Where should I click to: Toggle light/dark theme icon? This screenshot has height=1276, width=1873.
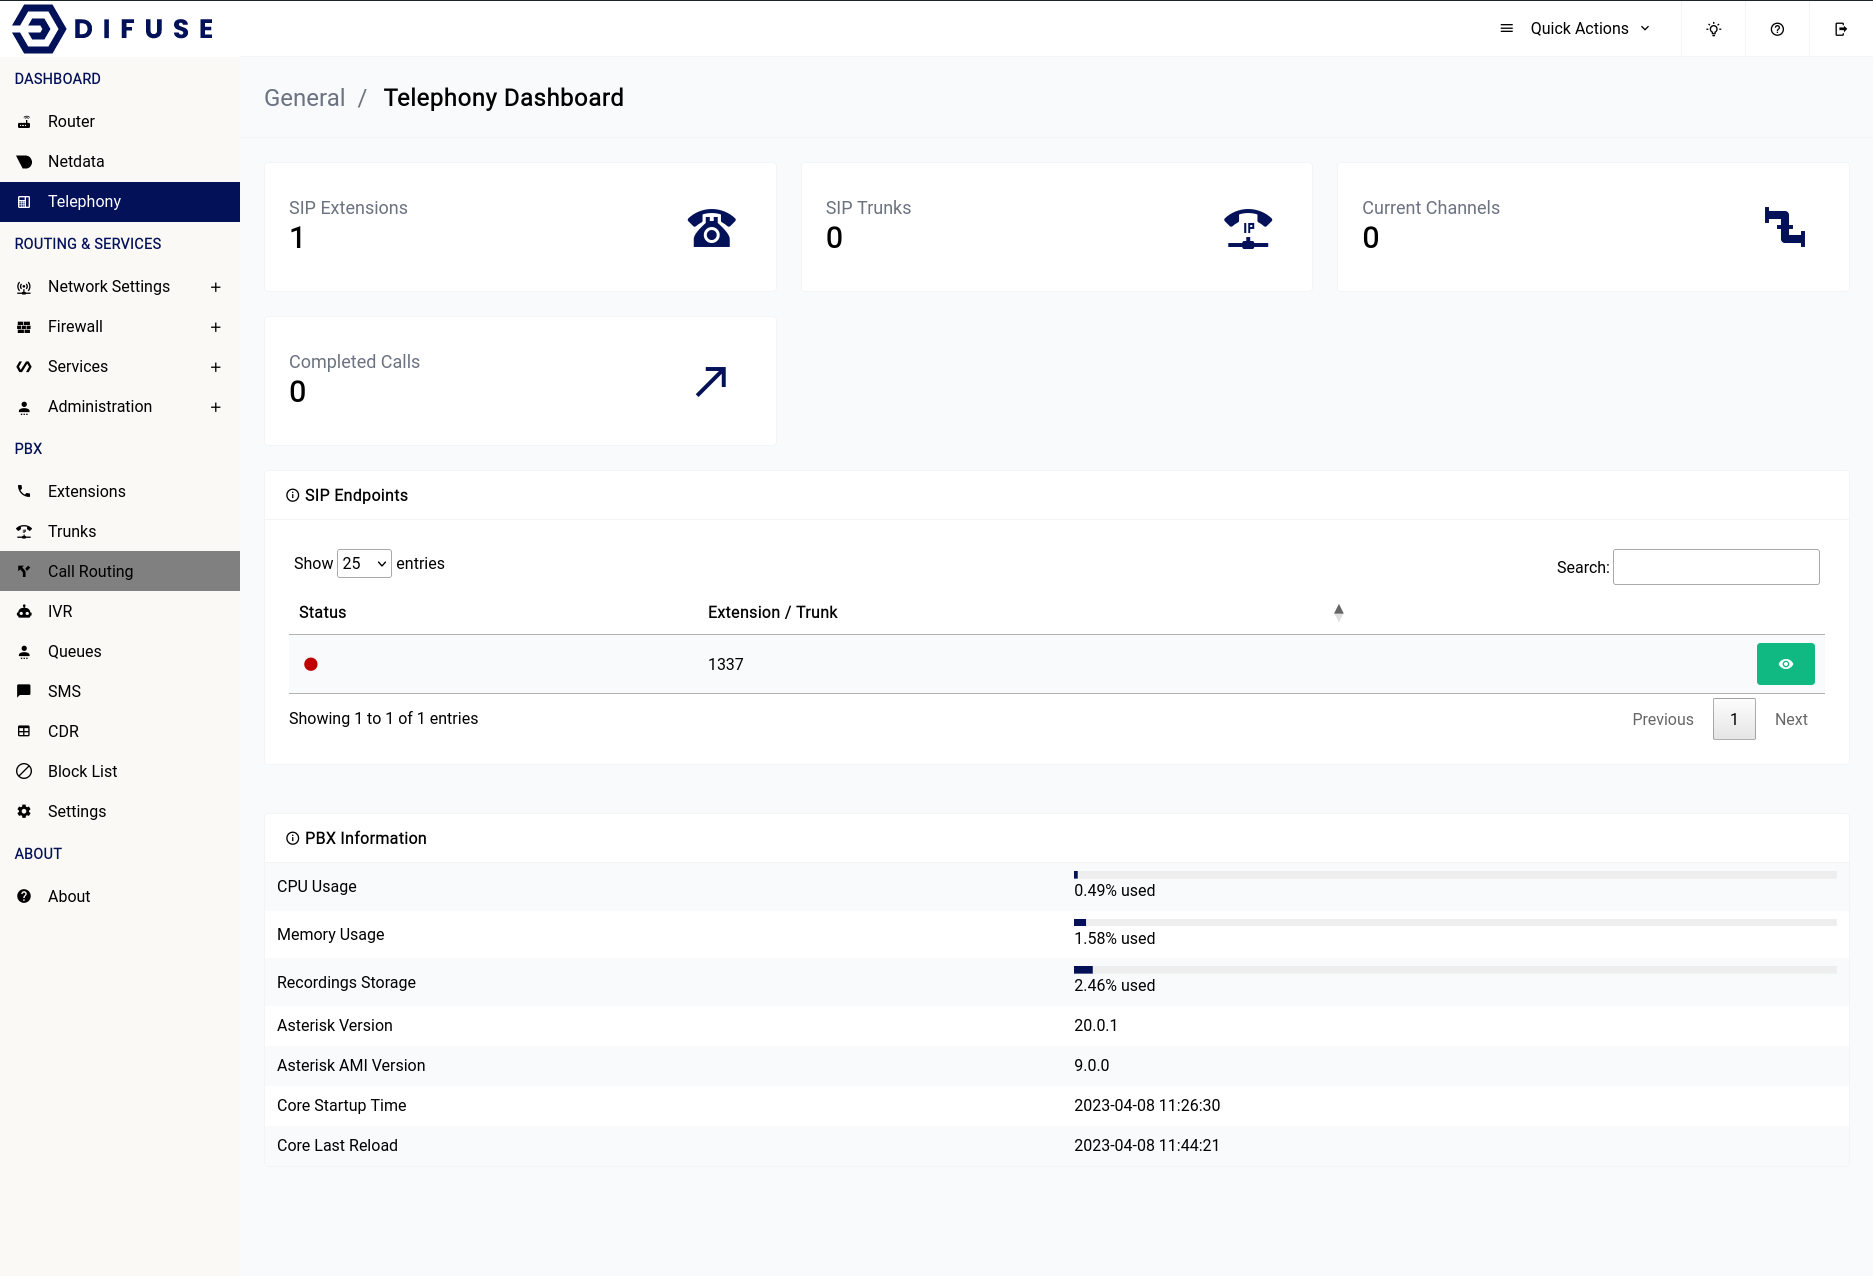pos(1714,29)
